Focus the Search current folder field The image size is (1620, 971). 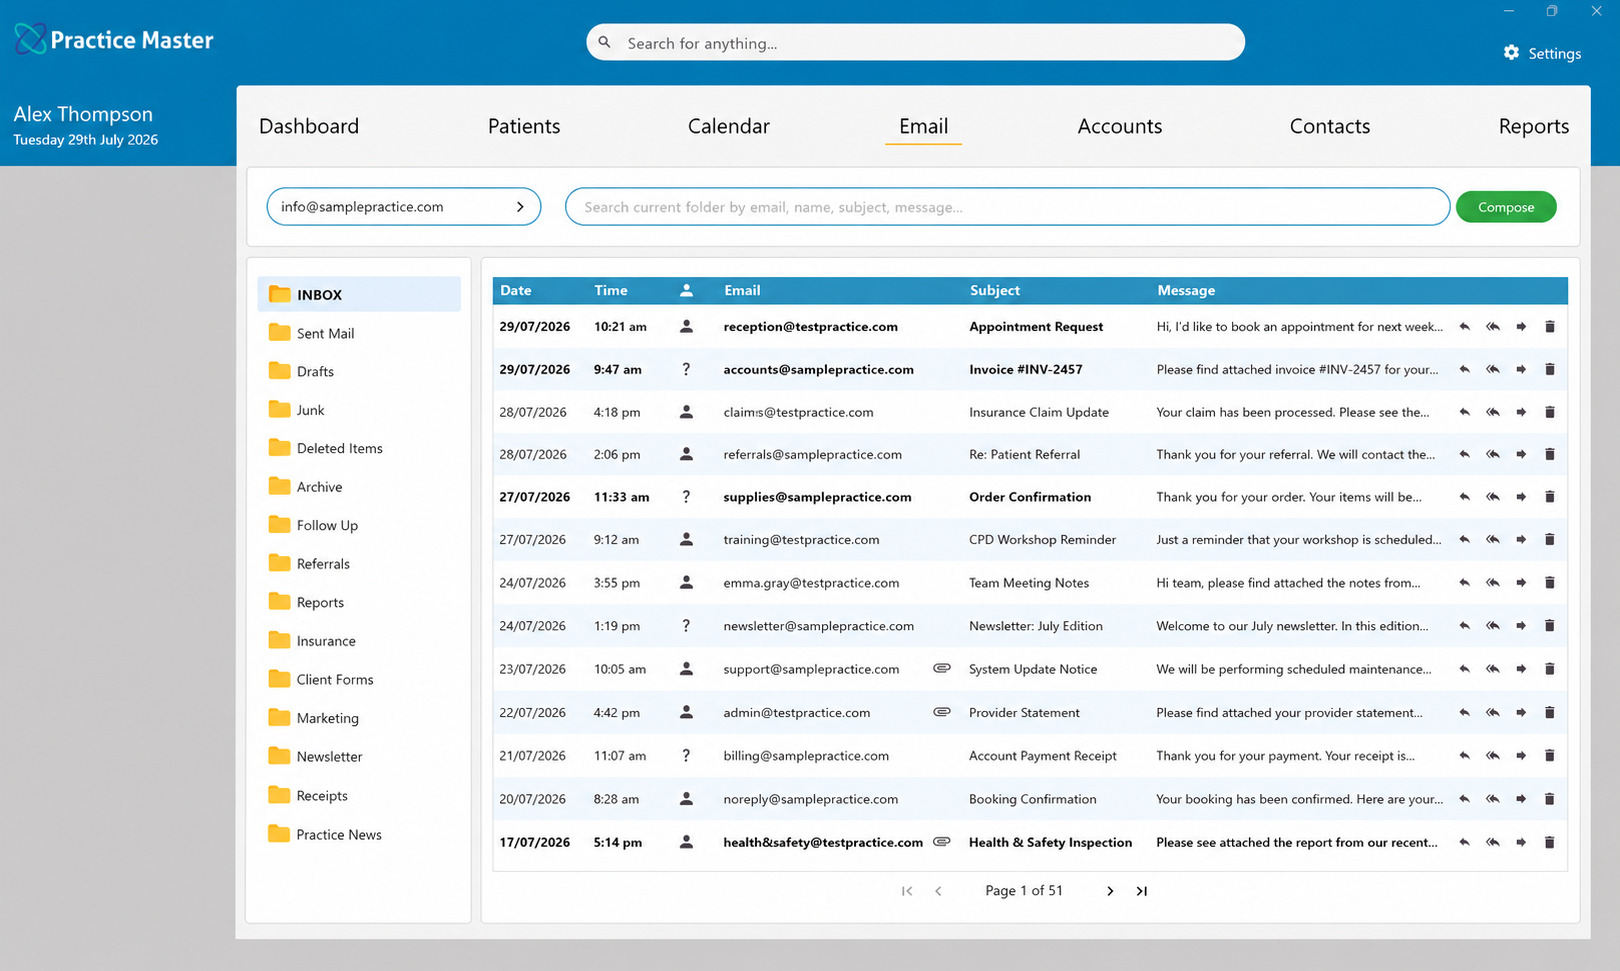click(x=1007, y=207)
